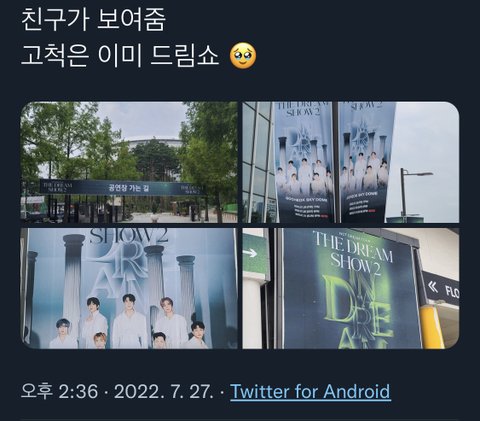Click the left hanging Dream Show 2 banner
480x421 pixels.
tap(304, 162)
